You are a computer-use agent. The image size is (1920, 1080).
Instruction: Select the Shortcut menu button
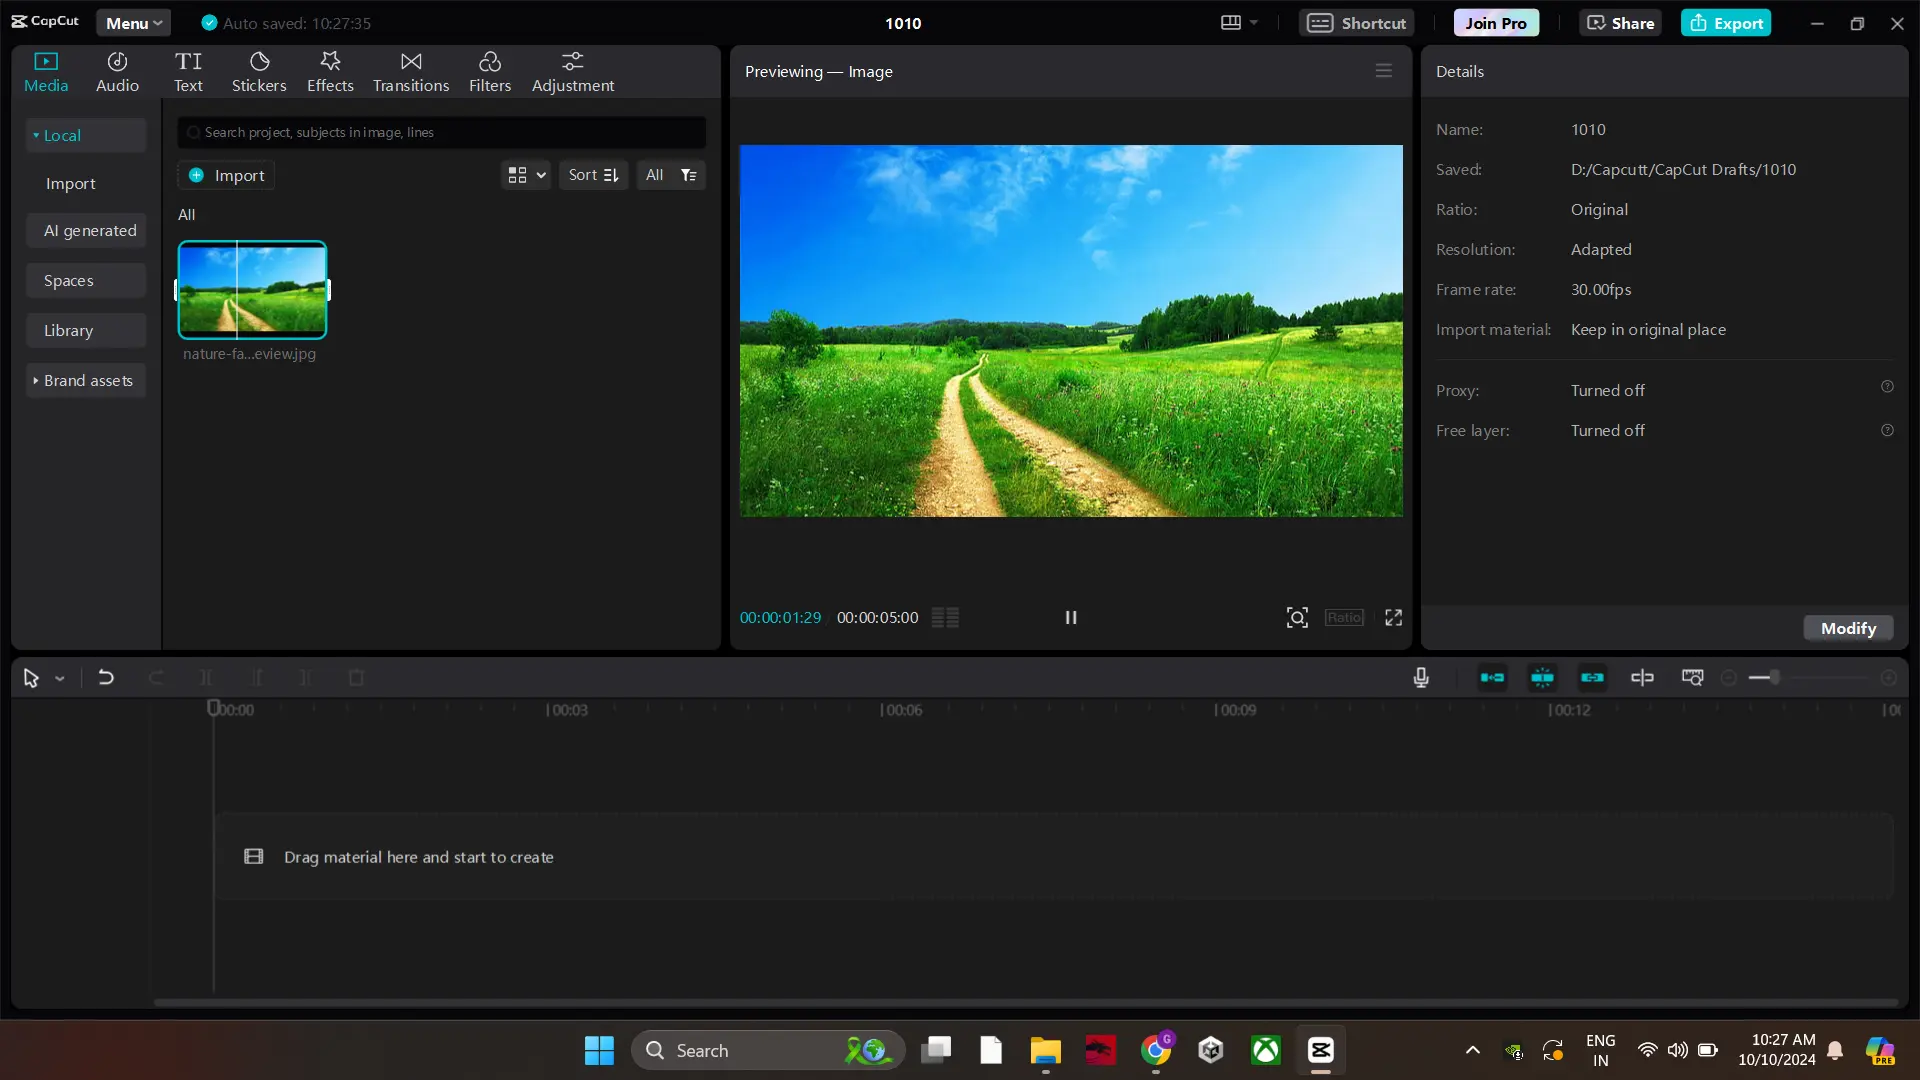pyautogui.click(x=1358, y=22)
